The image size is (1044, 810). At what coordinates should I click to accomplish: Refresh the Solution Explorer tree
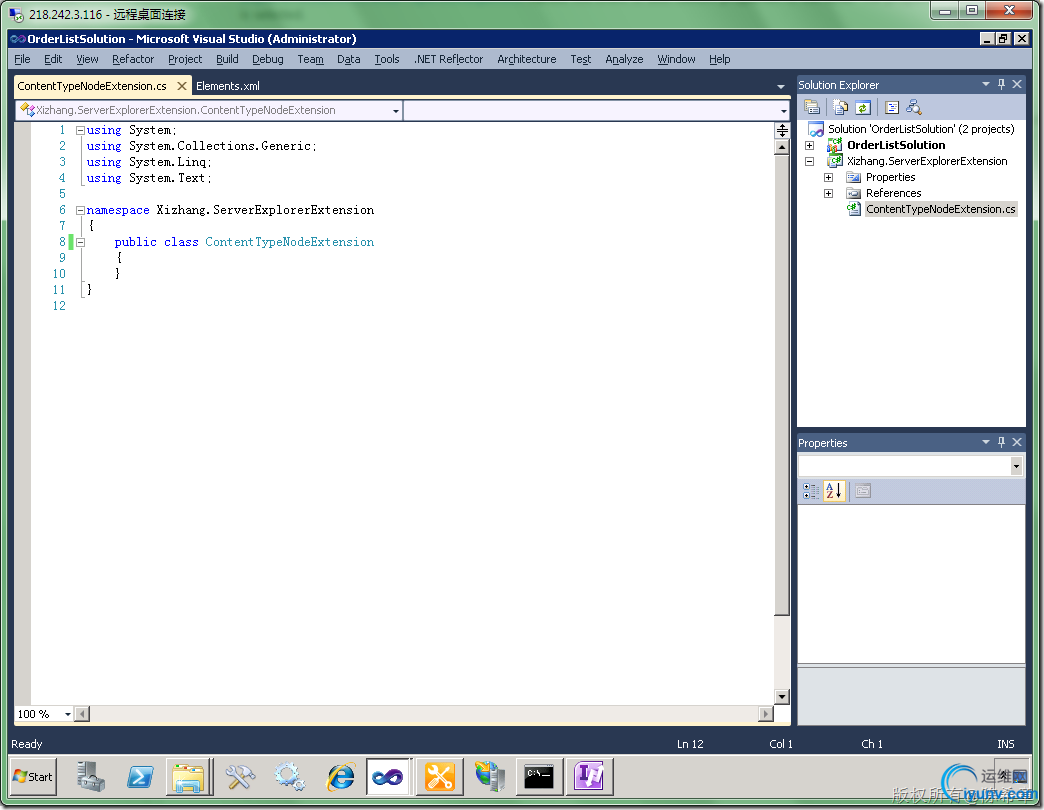pos(862,108)
